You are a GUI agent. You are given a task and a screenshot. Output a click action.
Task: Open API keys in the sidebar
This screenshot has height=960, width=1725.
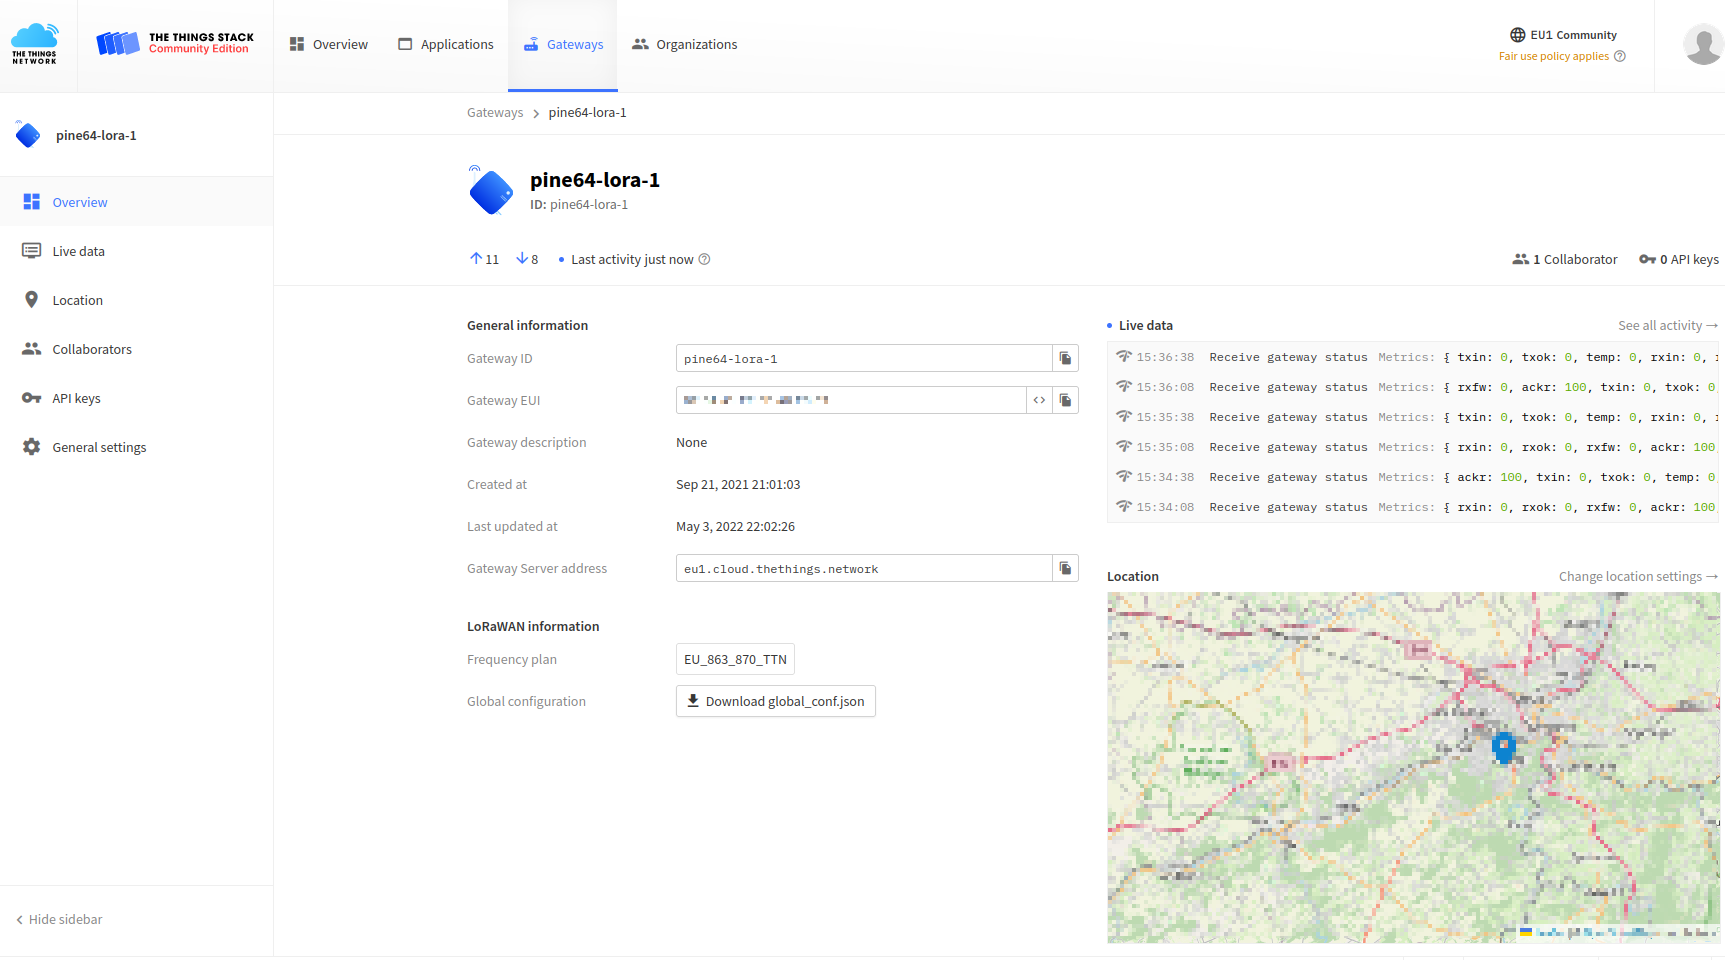tap(136, 398)
